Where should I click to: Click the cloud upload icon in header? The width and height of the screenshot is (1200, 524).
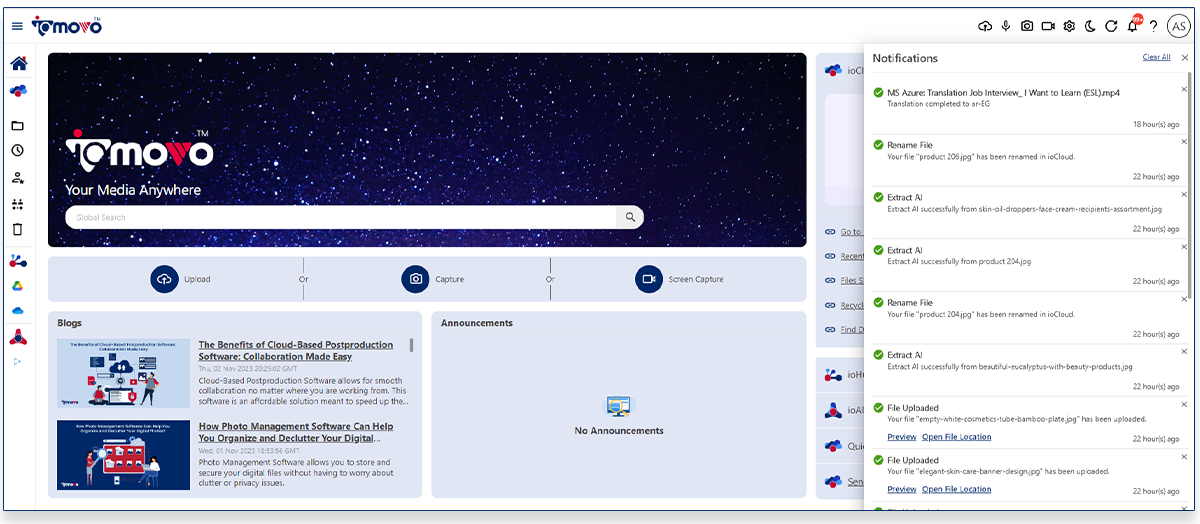coord(985,26)
